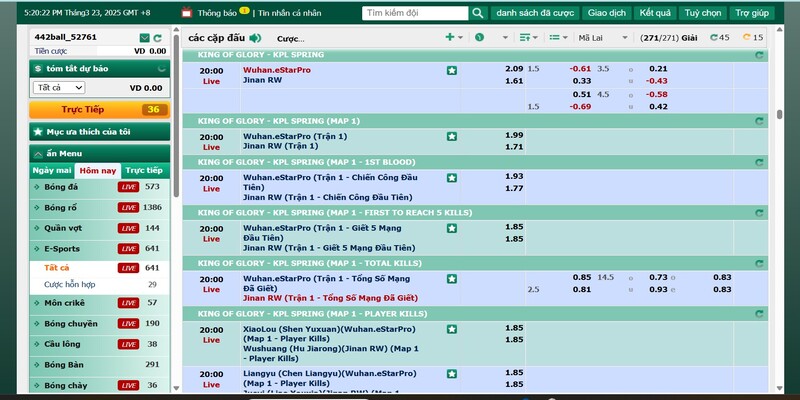Click odds 1.61 for Jinan RW
The width and height of the screenshot is (800, 400).
(x=514, y=81)
